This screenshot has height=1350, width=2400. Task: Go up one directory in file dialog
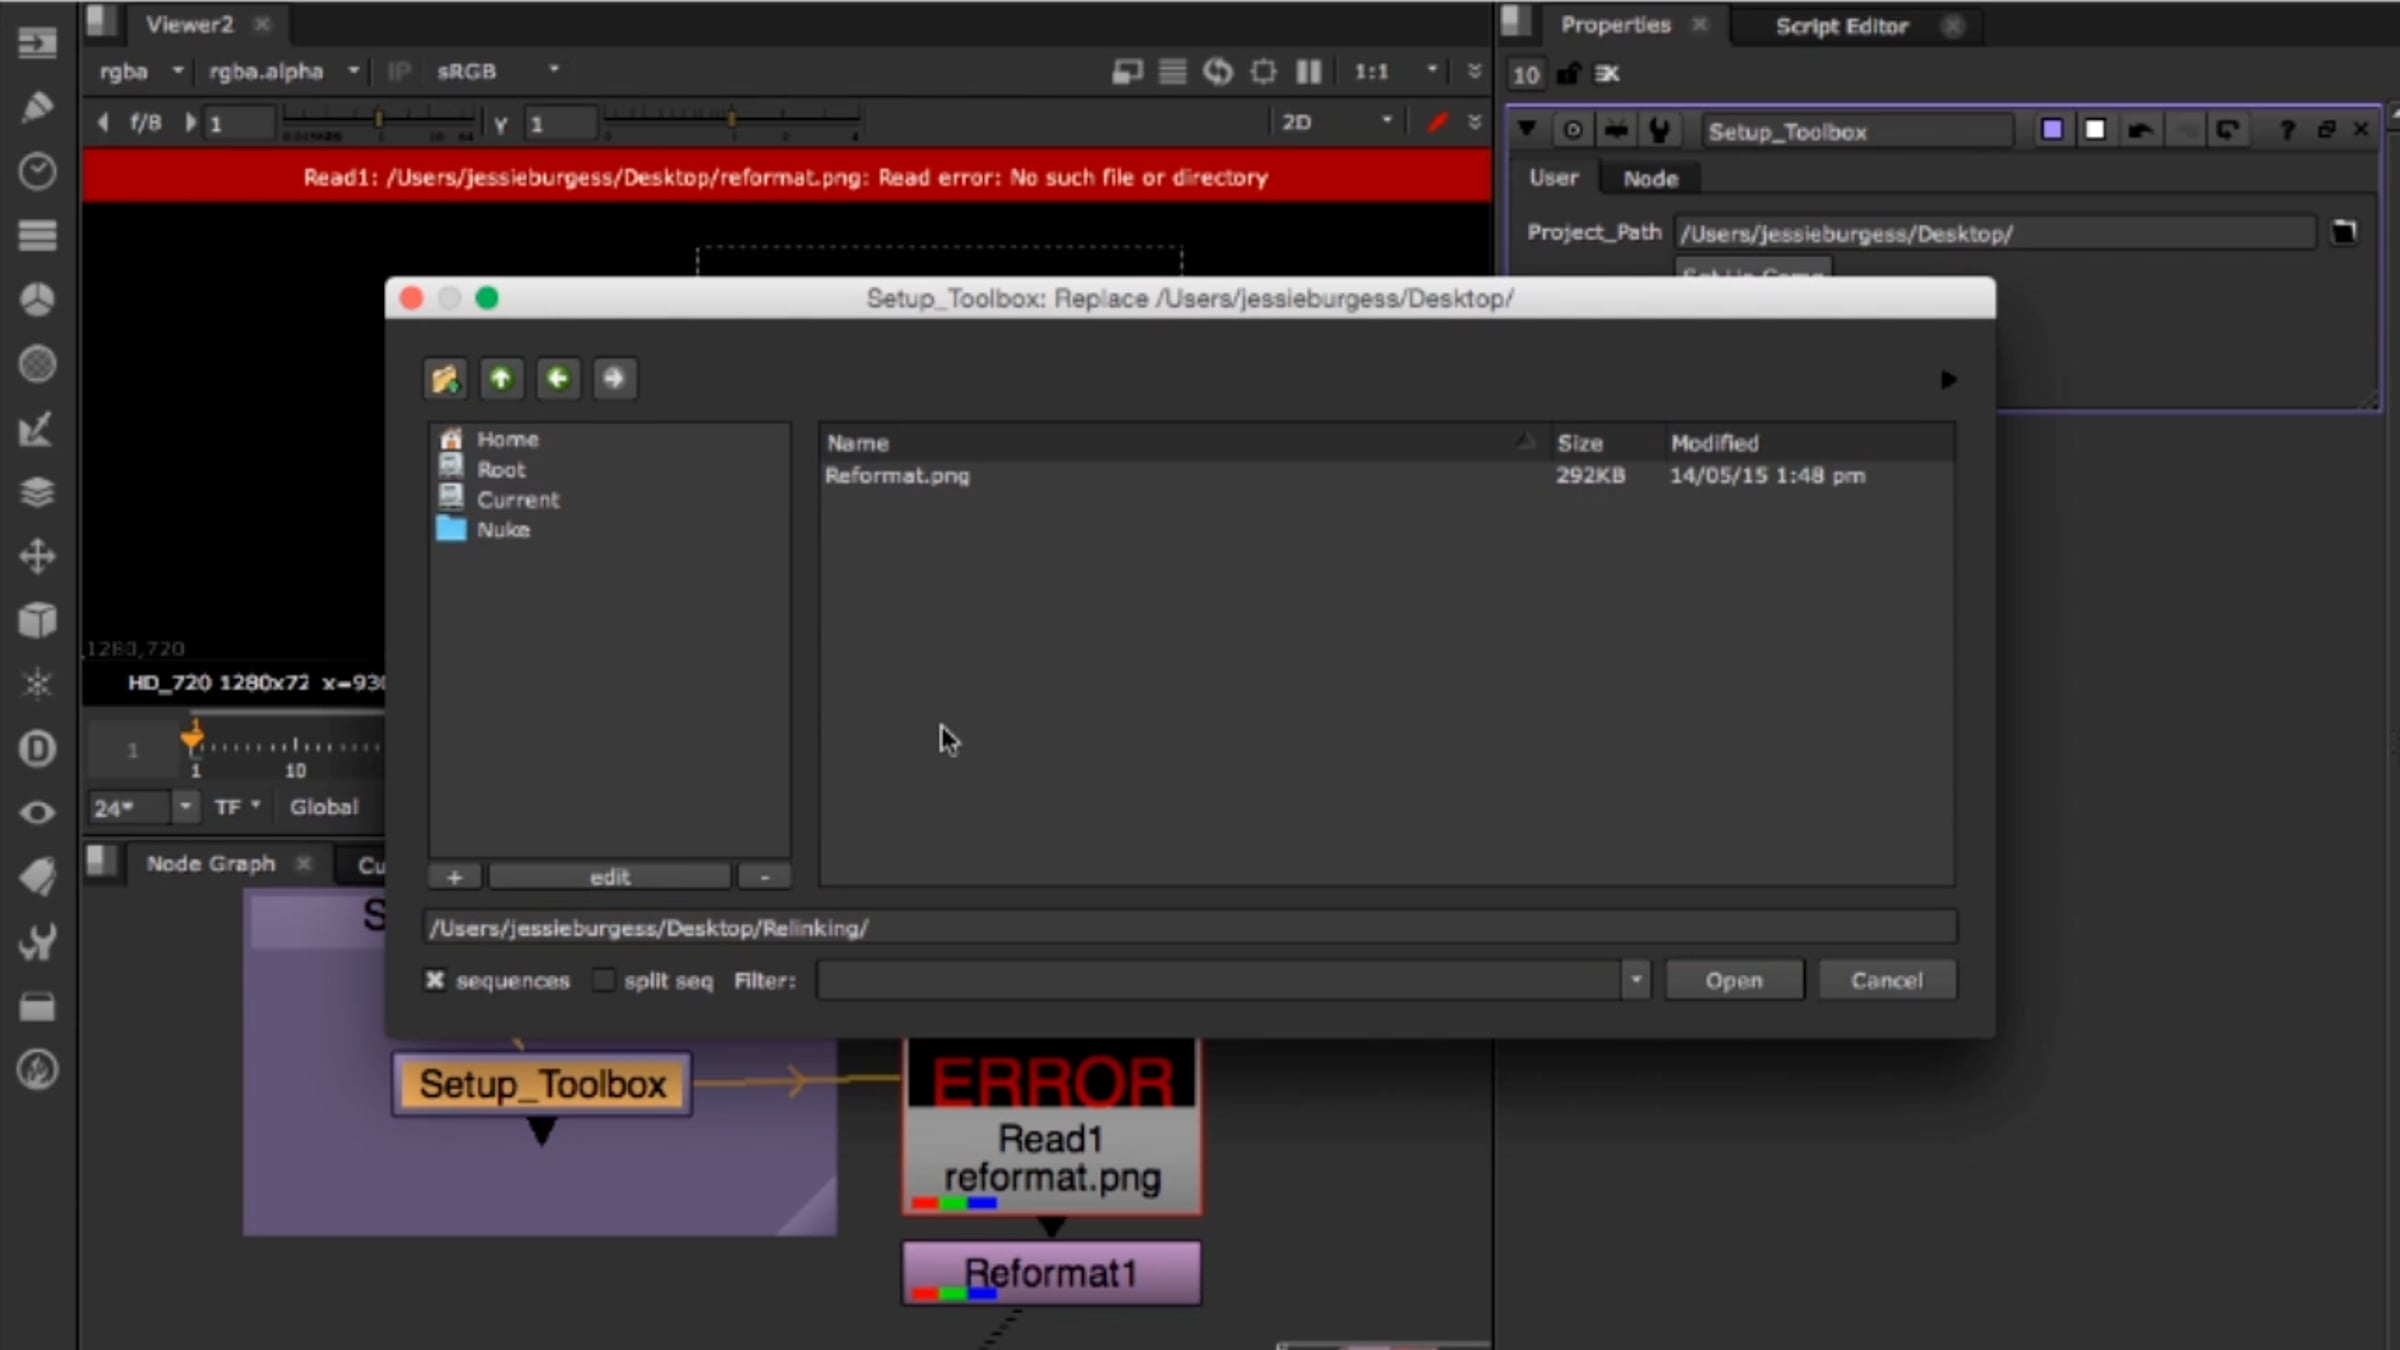click(501, 379)
